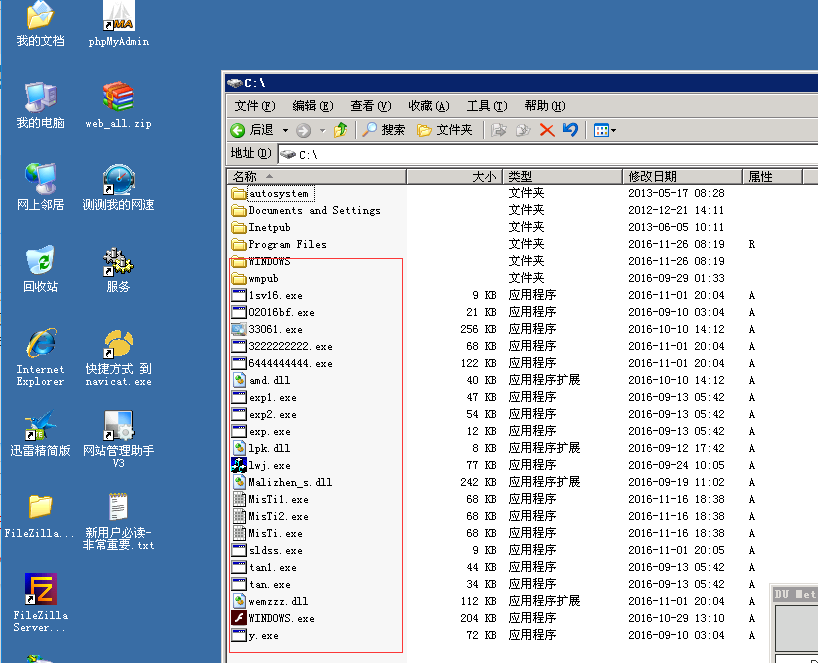Click the 搜索 (Search) toolbar button
The height and width of the screenshot is (663, 818).
[x=384, y=130]
